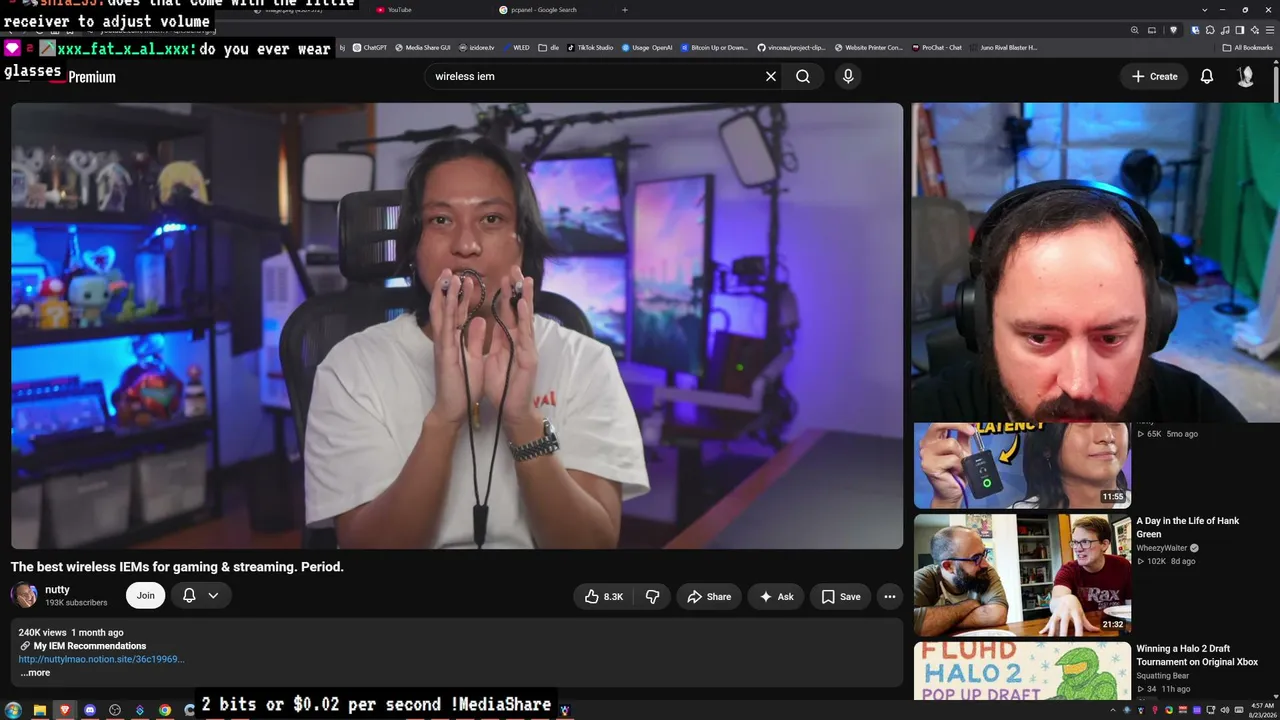Open the nutty channel name link
1280x720 pixels.
coord(57,590)
